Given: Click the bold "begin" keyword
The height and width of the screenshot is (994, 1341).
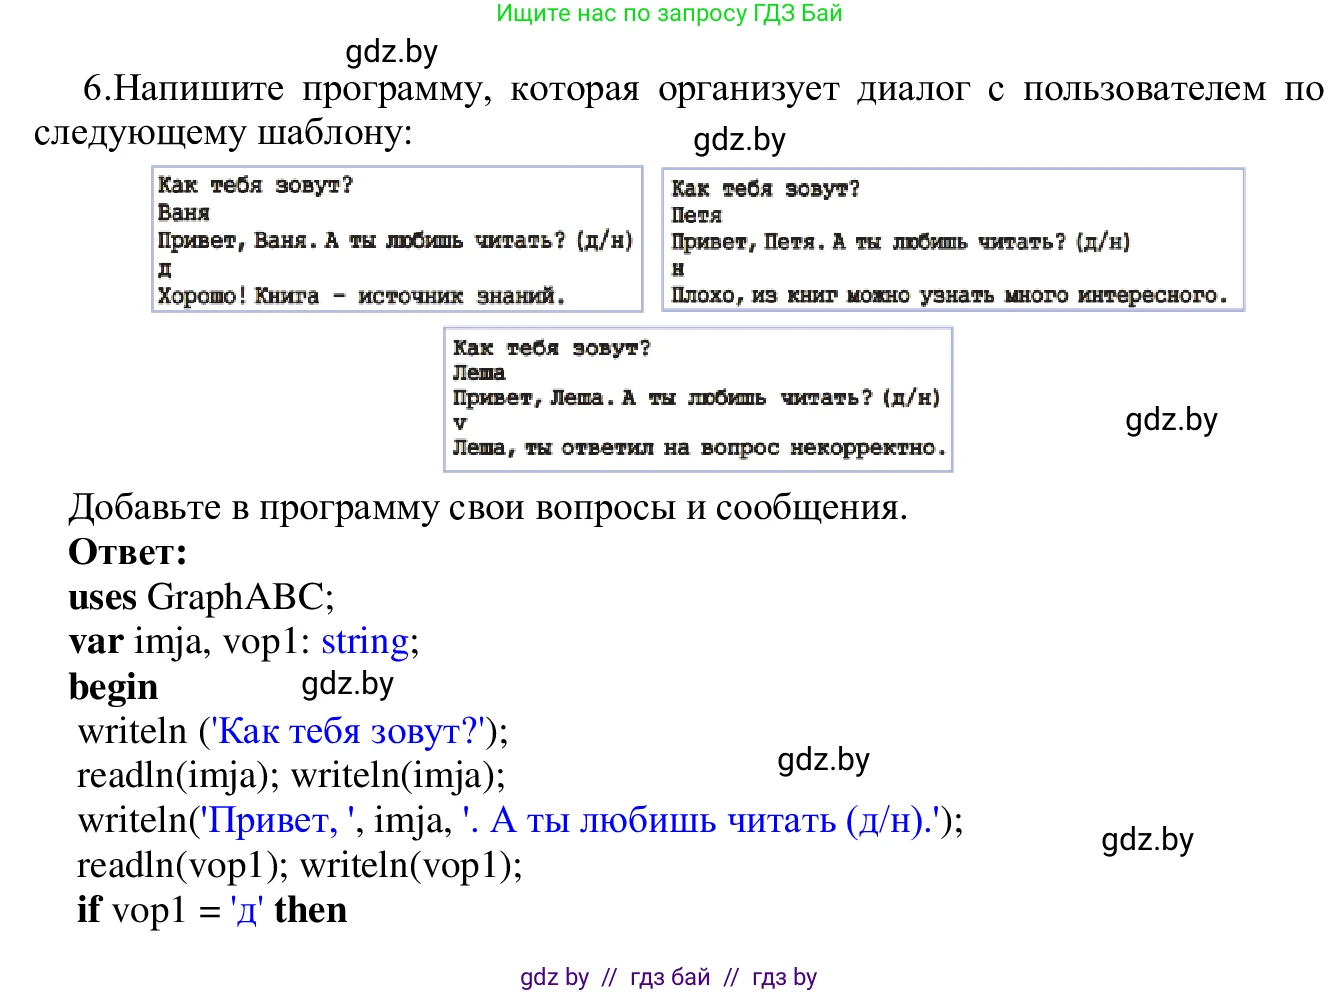Looking at the screenshot, I should pyautogui.click(x=113, y=687).
